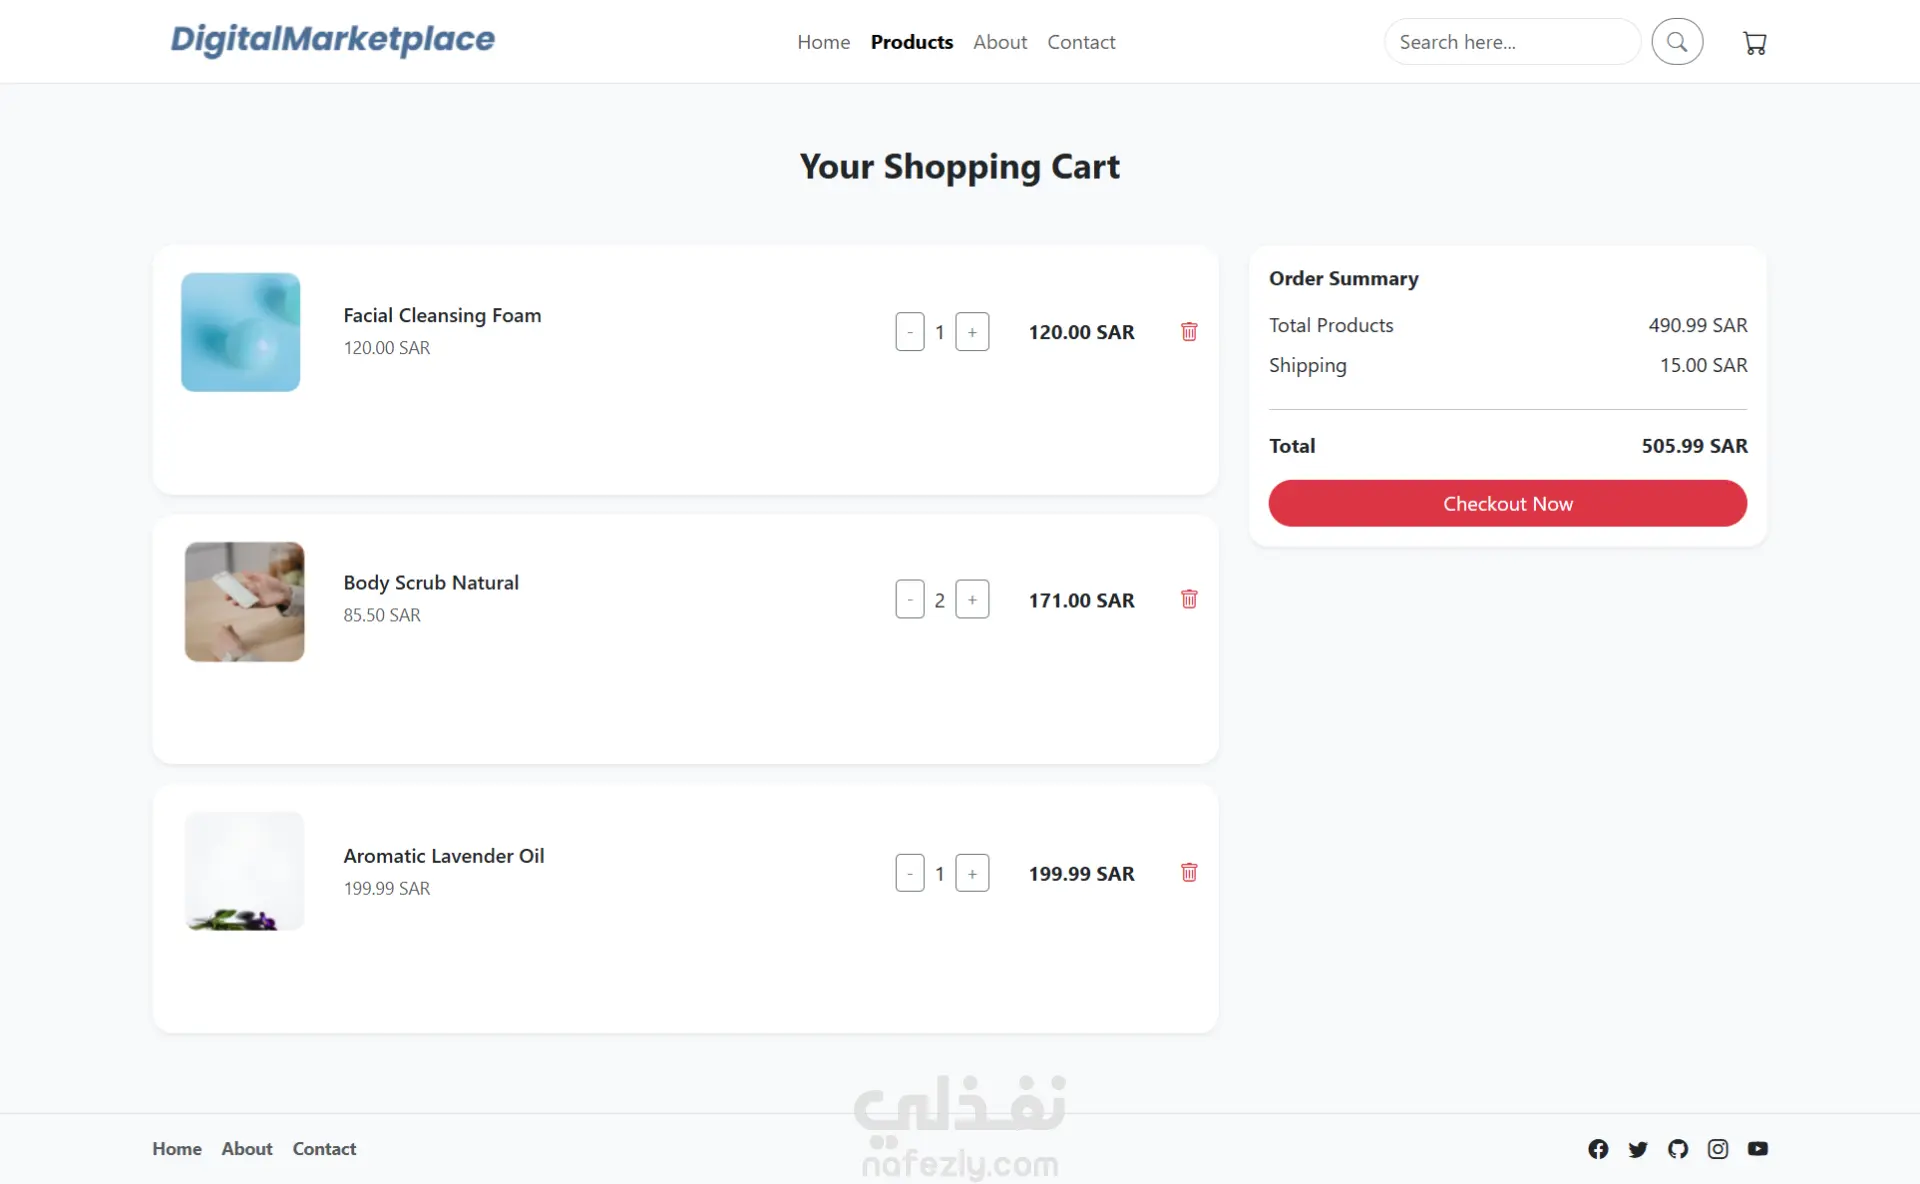Open the shopping cart icon
This screenshot has height=1184, width=1920.
(1754, 43)
